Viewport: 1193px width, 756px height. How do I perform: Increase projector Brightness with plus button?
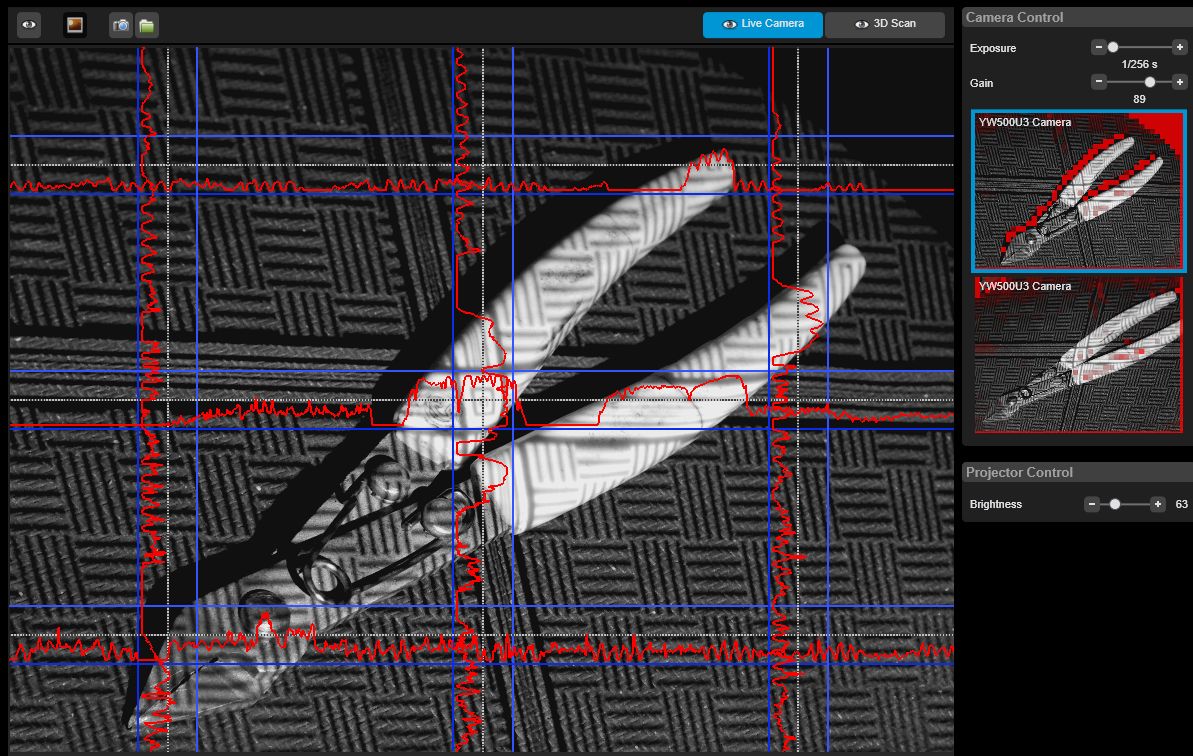1157,504
